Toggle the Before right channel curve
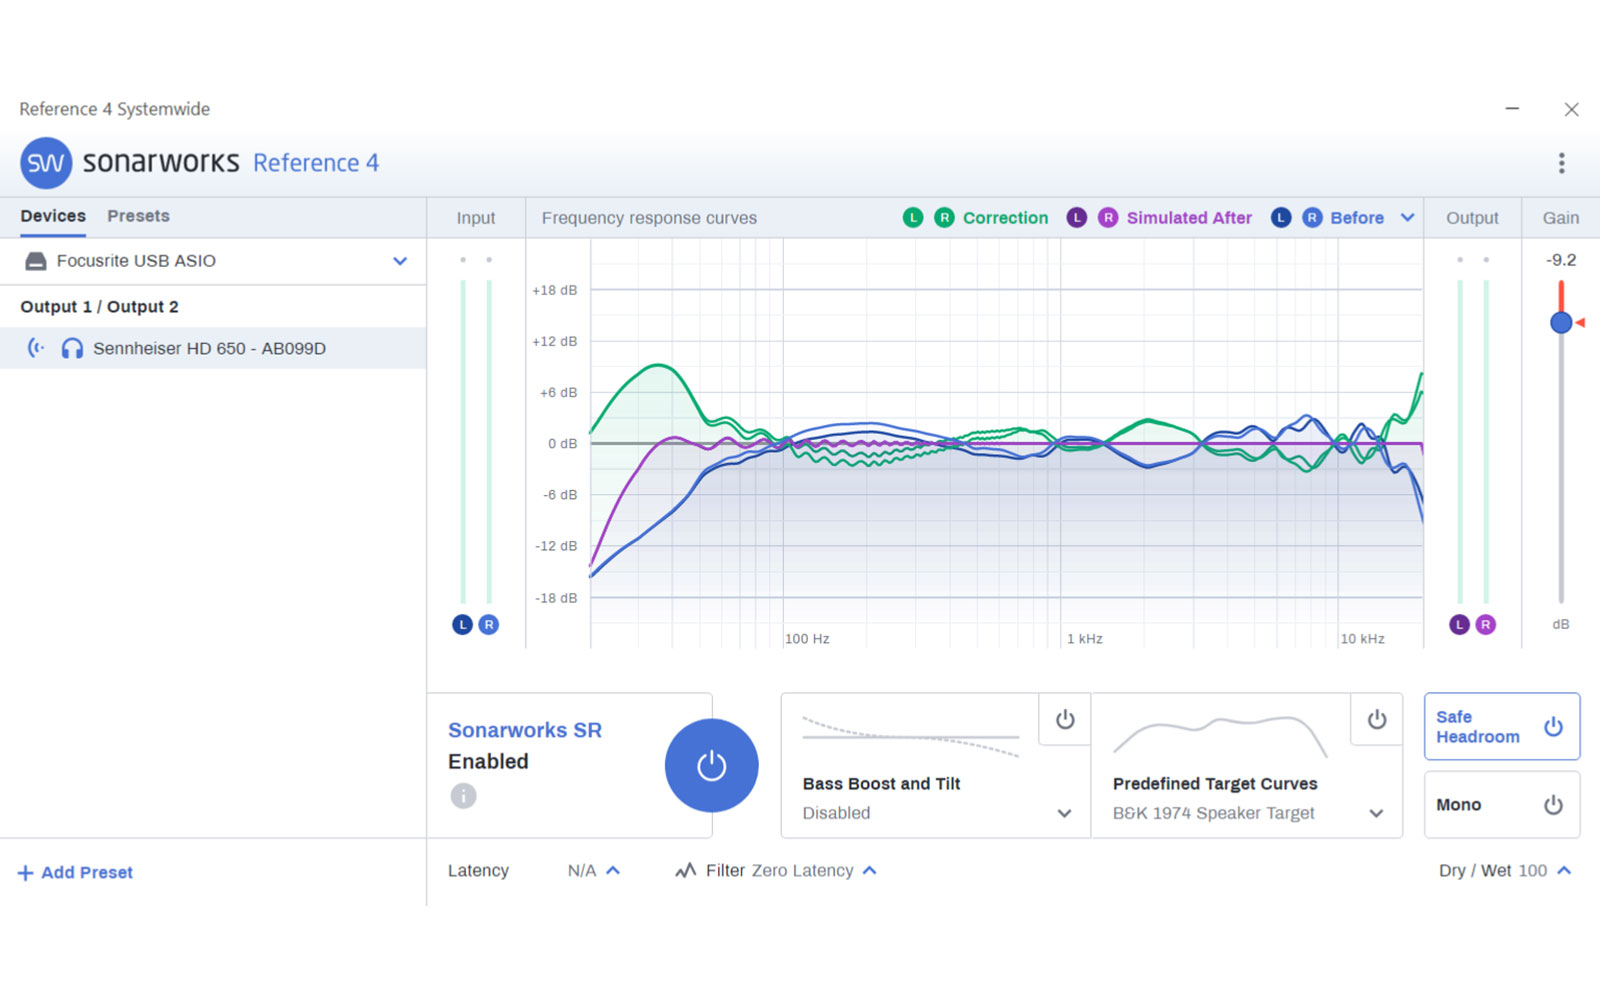 click(x=1312, y=217)
